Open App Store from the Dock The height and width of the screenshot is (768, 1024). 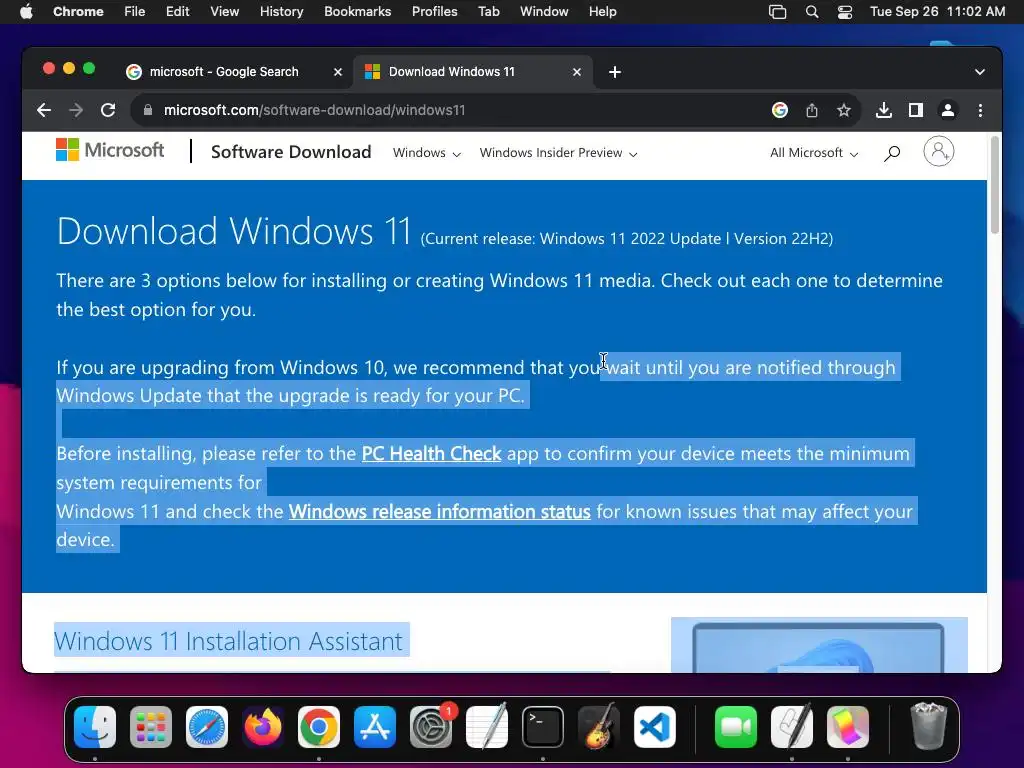point(375,727)
